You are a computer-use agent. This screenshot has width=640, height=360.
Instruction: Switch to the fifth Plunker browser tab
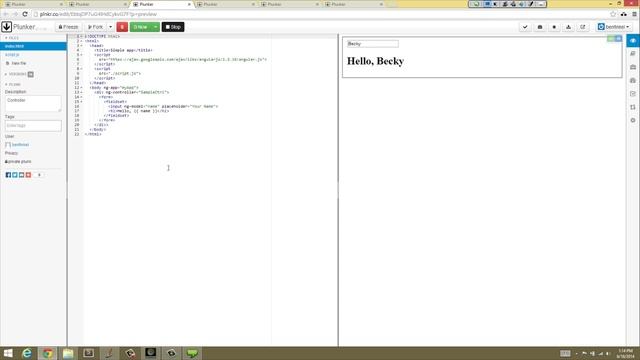tap(289, 4)
